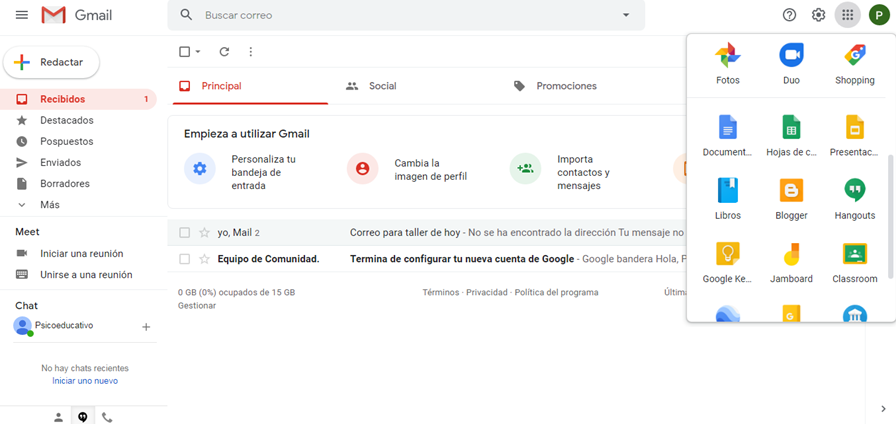Click the Buscar correo search field
Screen dimensions: 896x428
[406, 15]
